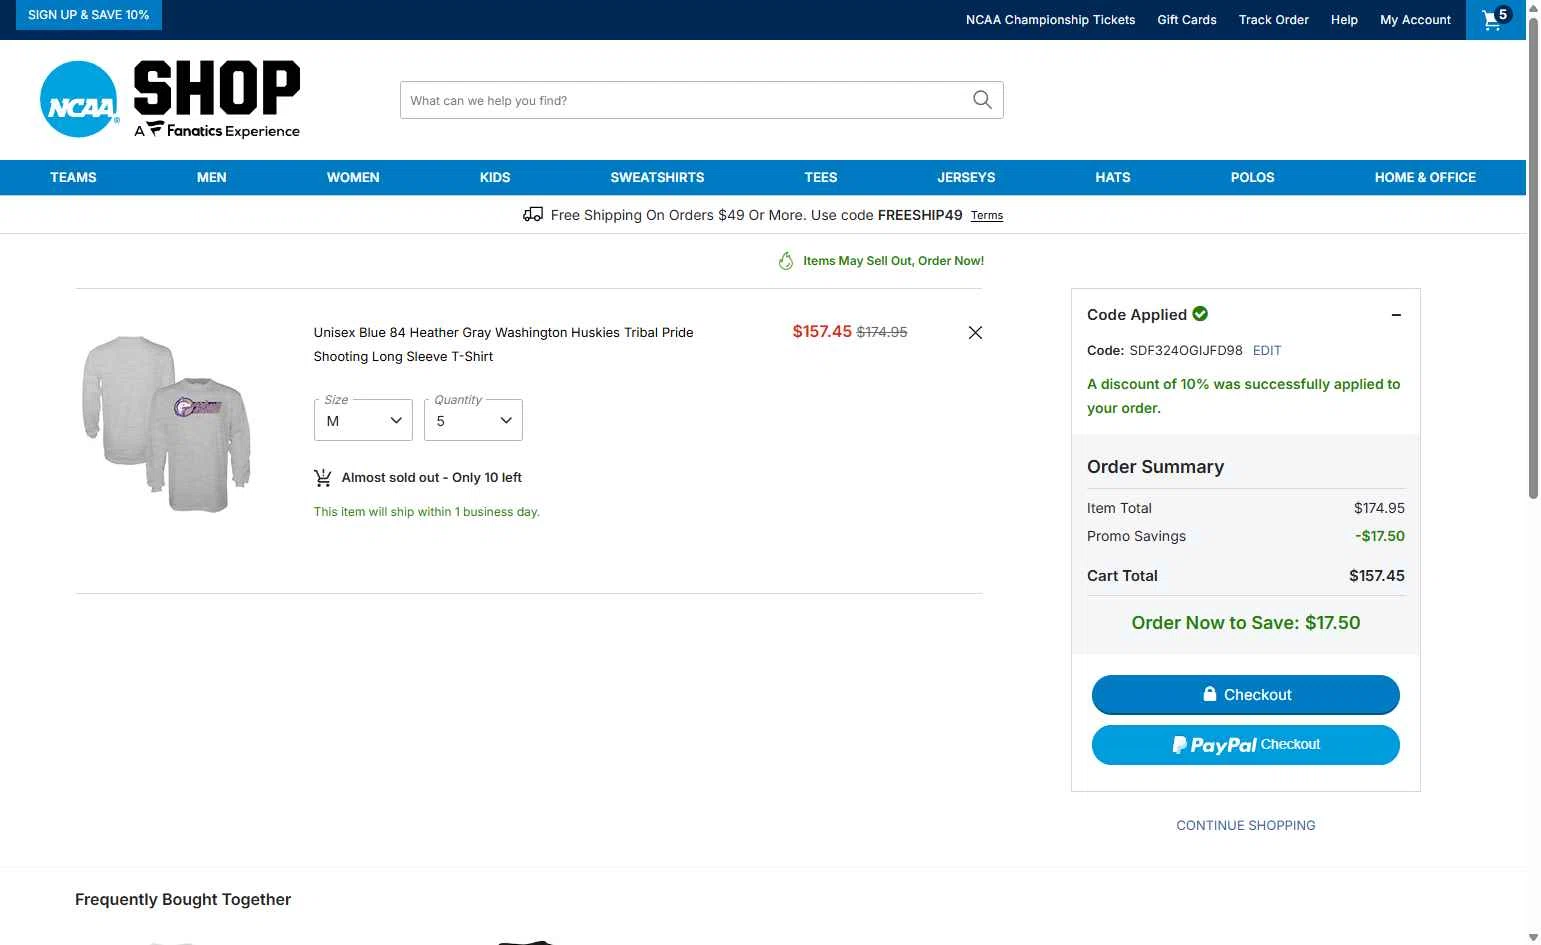Viewport: 1541px width, 945px height.
Task: Open the HOME & OFFICE menu
Action: [1425, 177]
